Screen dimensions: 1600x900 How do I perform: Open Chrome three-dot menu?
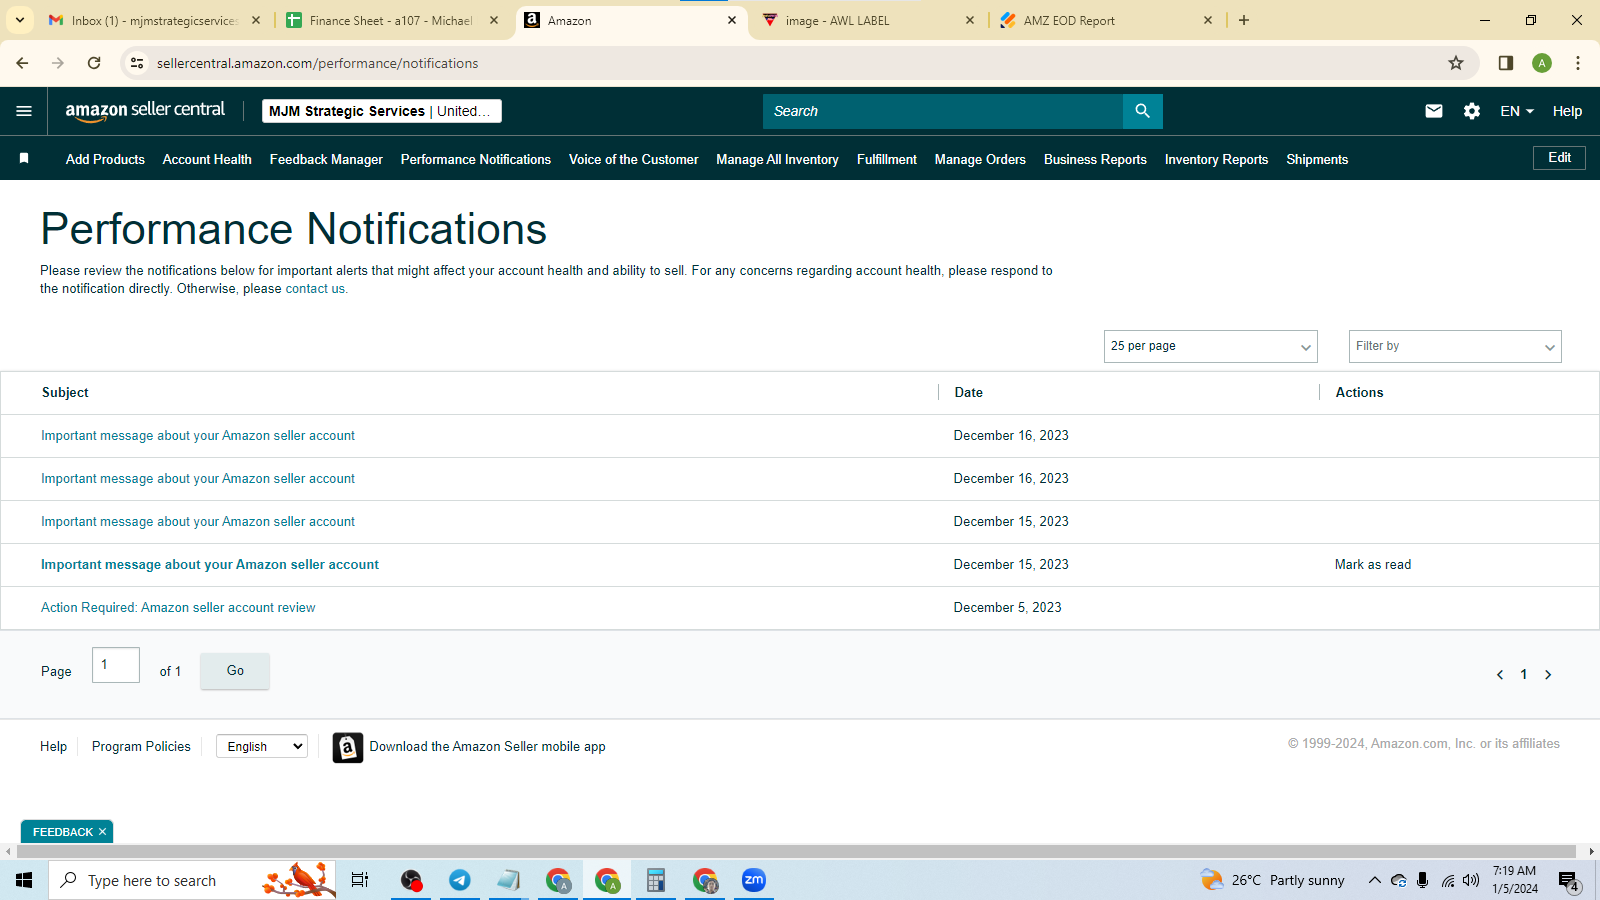click(x=1578, y=63)
